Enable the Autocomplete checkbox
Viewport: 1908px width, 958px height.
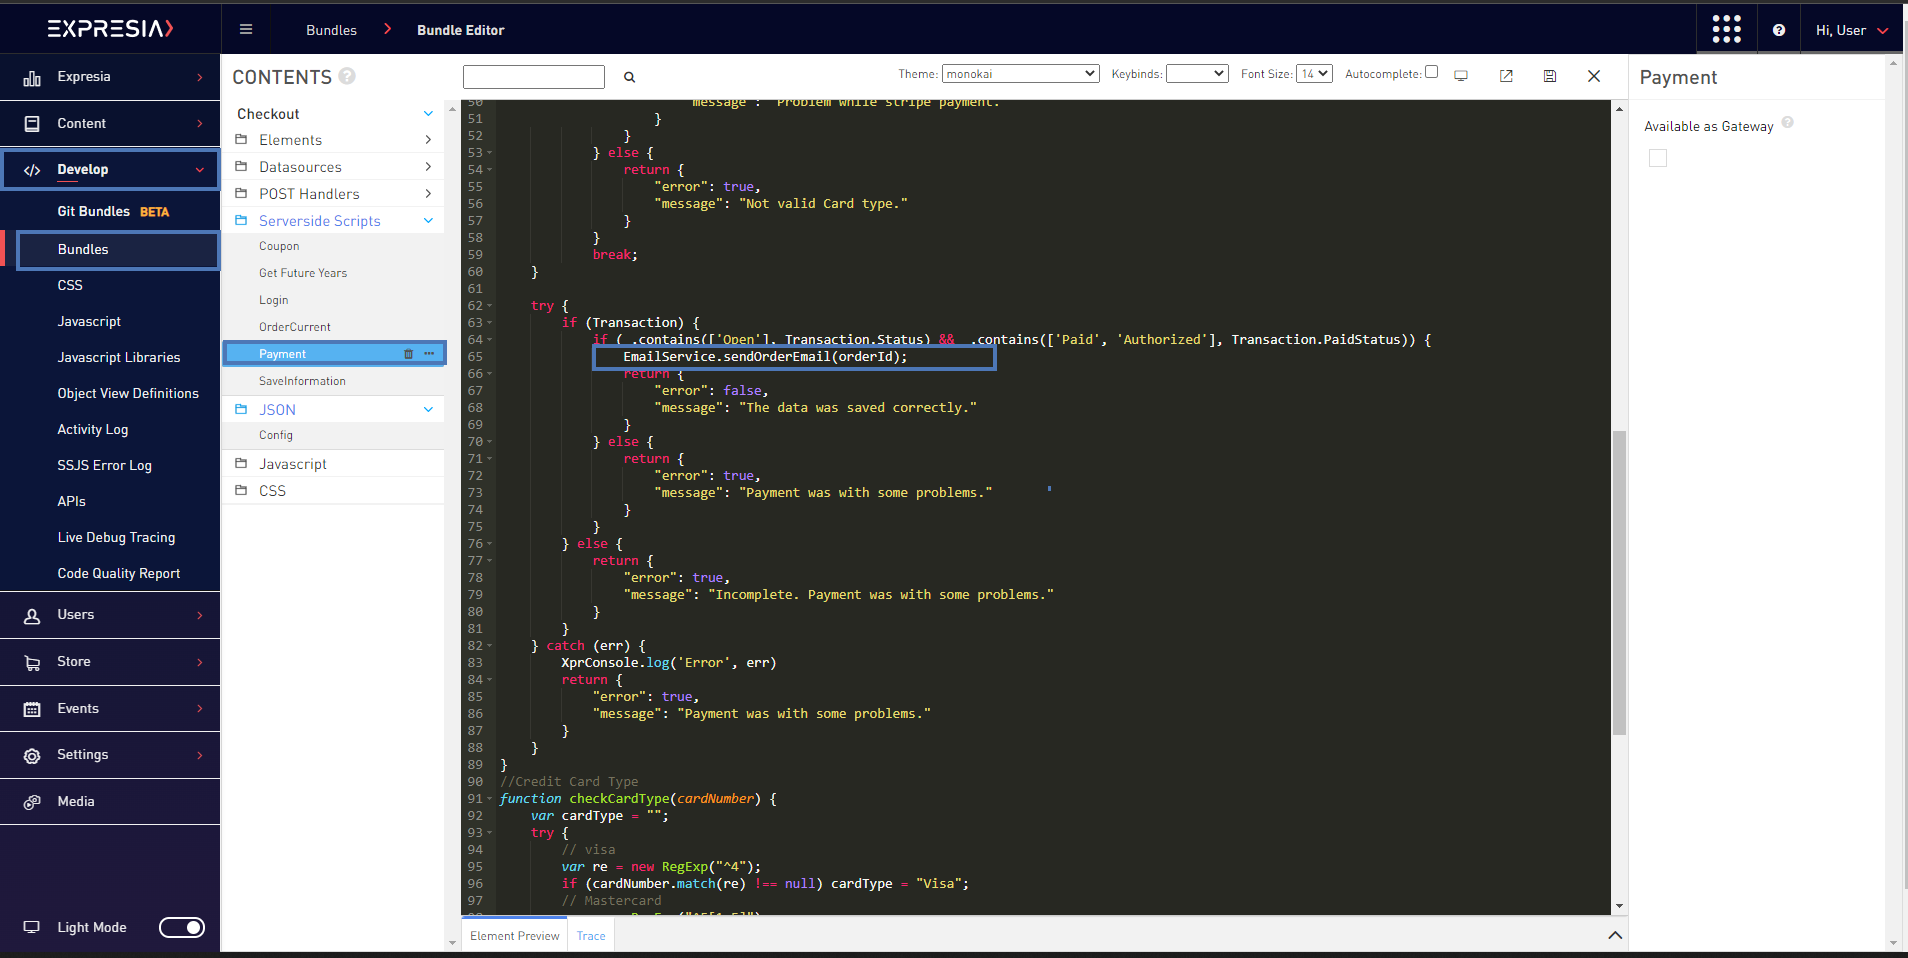pos(1431,72)
